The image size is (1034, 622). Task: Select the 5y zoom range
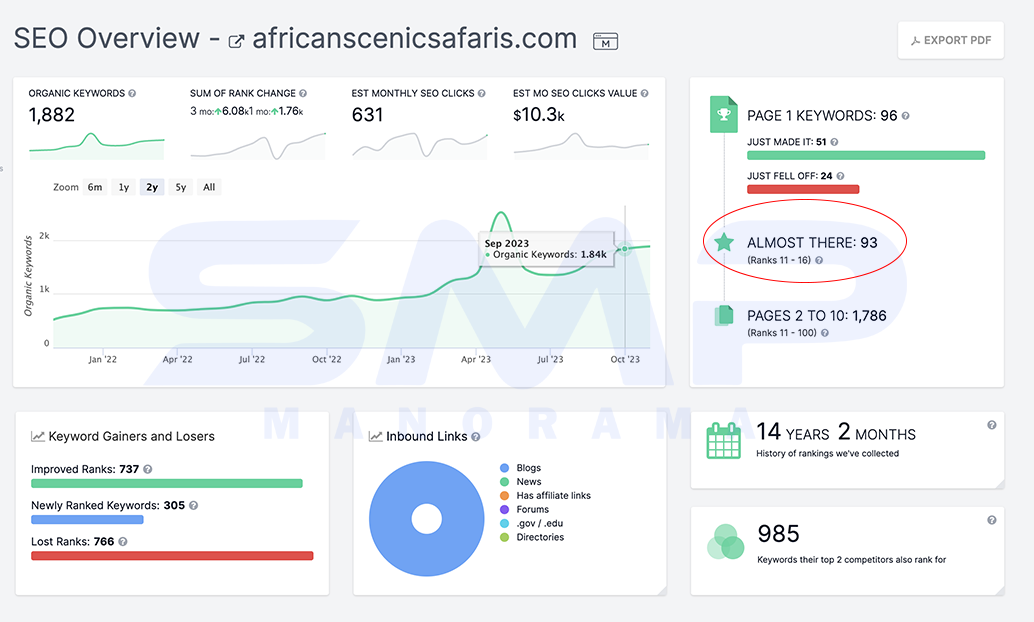181,187
